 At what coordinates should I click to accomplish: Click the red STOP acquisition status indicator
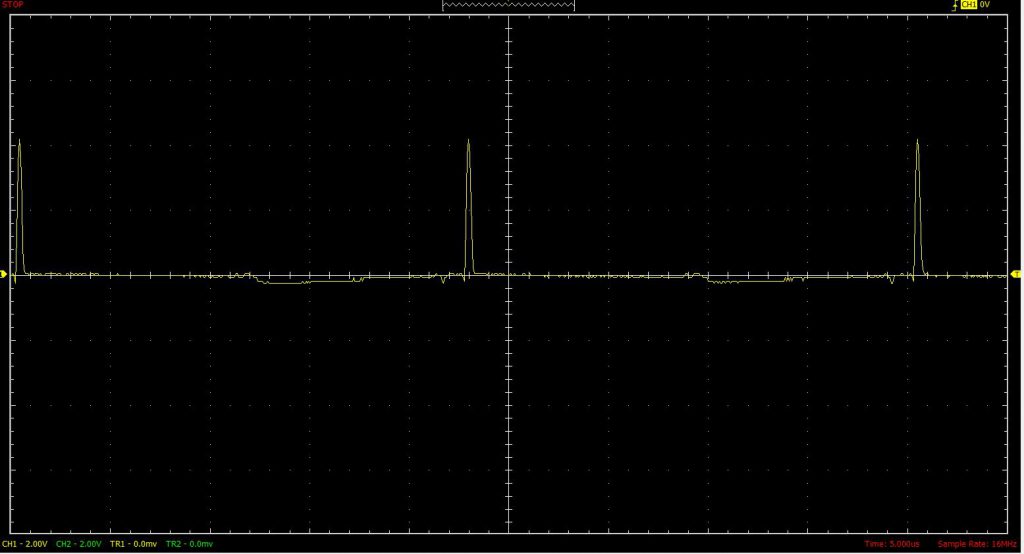pos(13,5)
